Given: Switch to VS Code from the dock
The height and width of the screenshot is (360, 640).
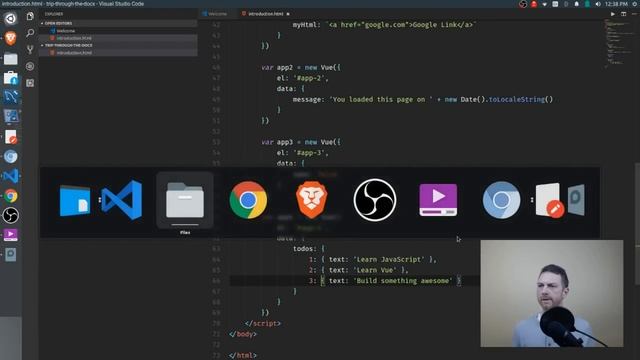Looking at the screenshot, I should click(x=11, y=176).
